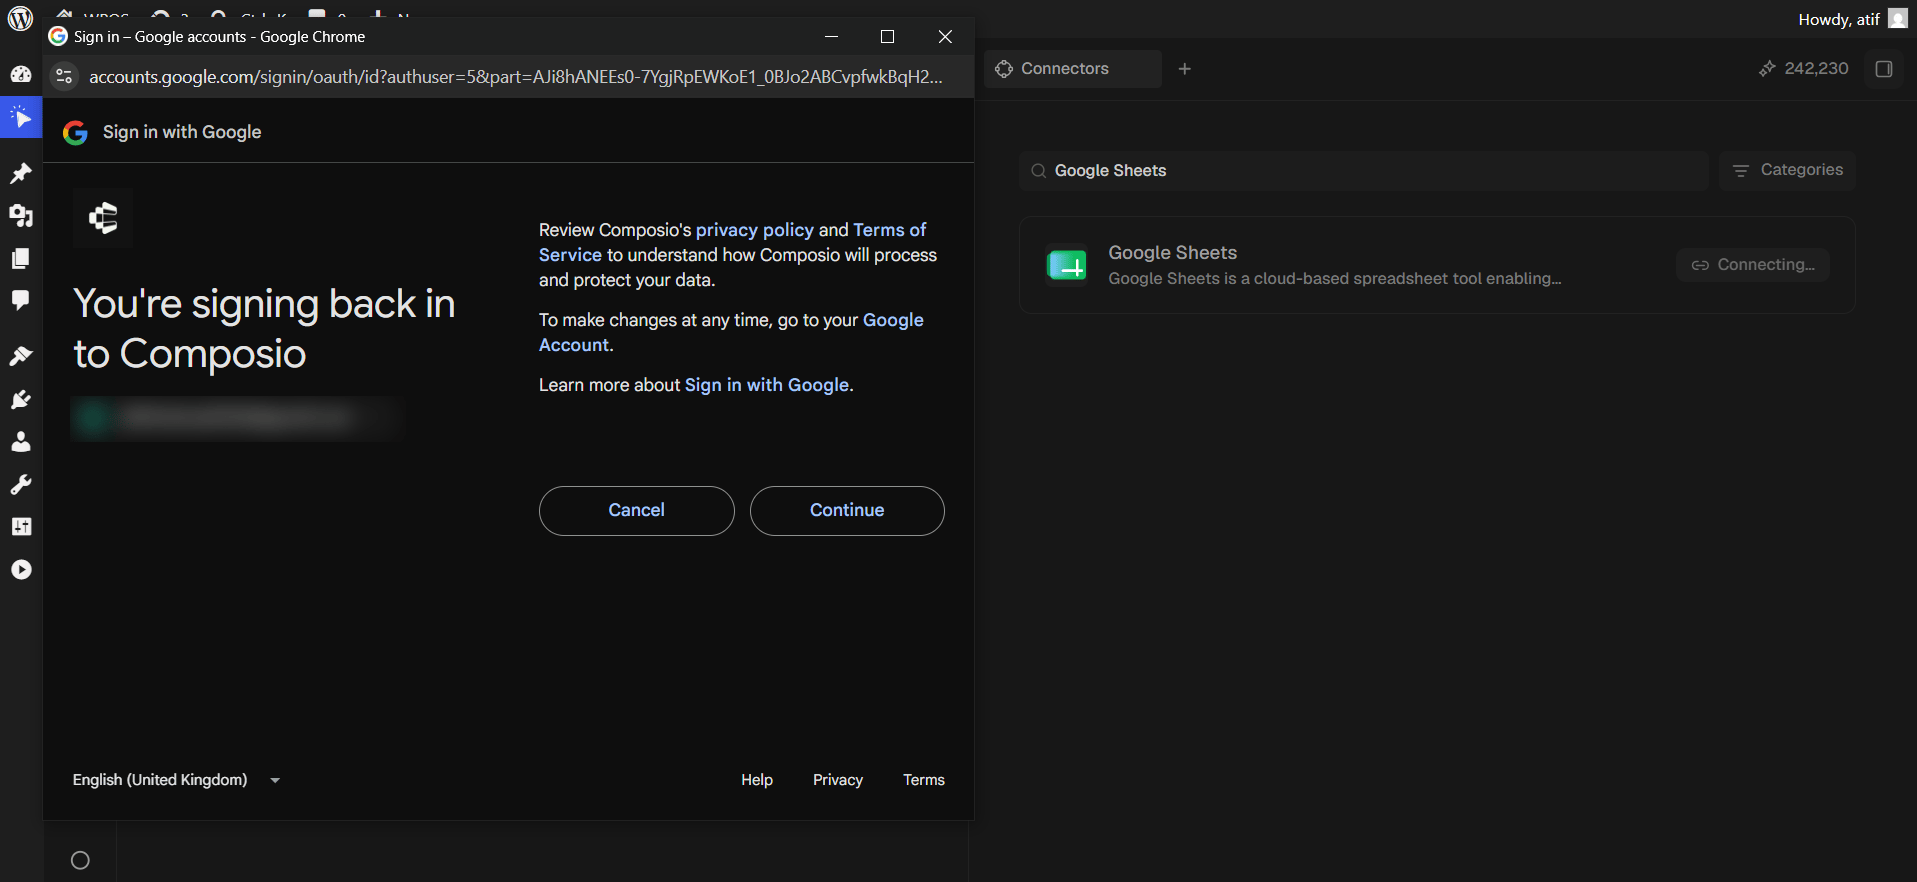Open the Comments speech bubble icon
Viewport: 1917px width, 882px height.
click(x=21, y=300)
